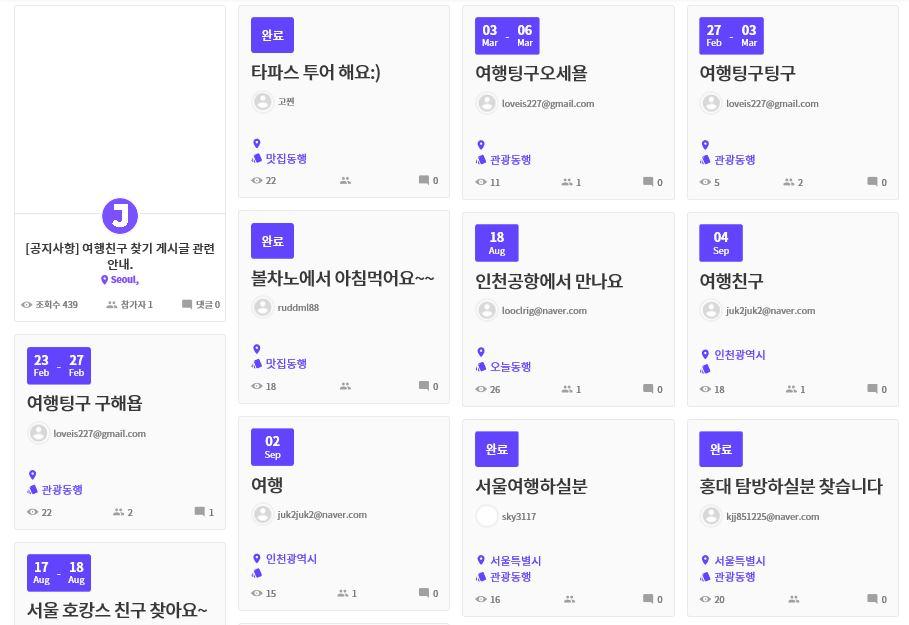Viewport: 909px width, 625px height.
Task: Click the avatar beside sky3117
Action: pos(487,516)
